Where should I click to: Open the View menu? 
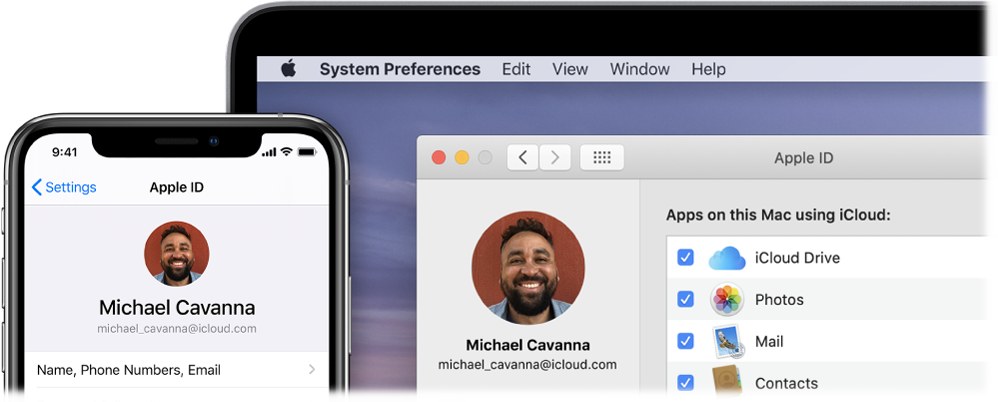570,69
